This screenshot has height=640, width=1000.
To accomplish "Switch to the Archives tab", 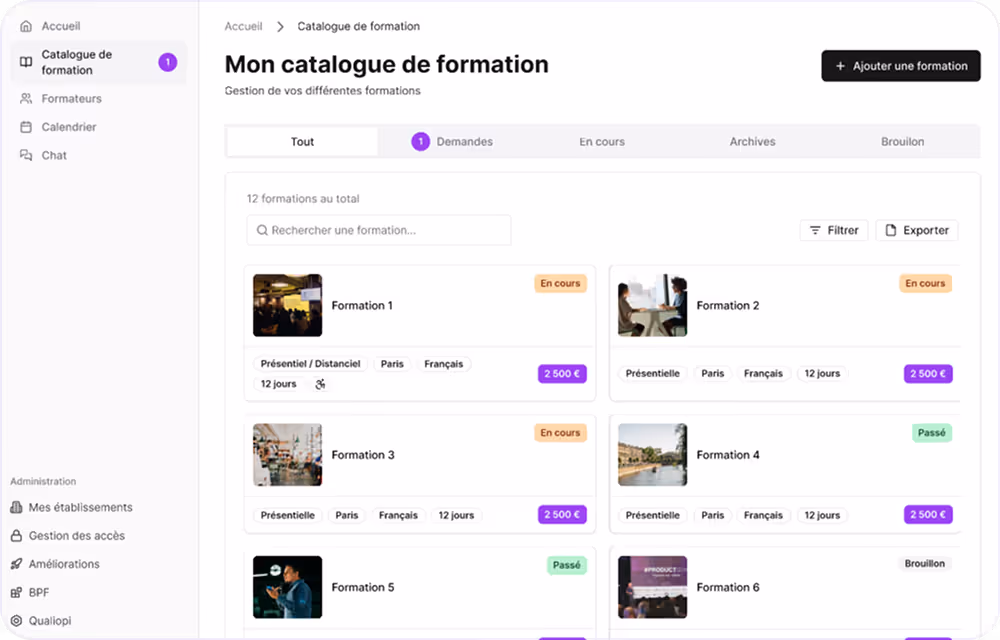I will (x=753, y=142).
